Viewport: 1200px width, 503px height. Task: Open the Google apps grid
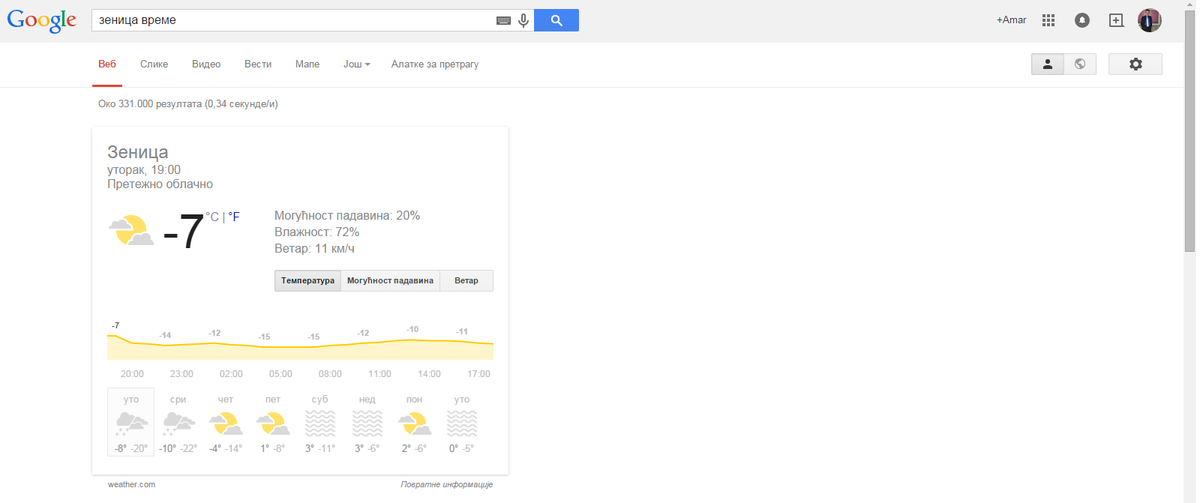pyautogui.click(x=1049, y=20)
